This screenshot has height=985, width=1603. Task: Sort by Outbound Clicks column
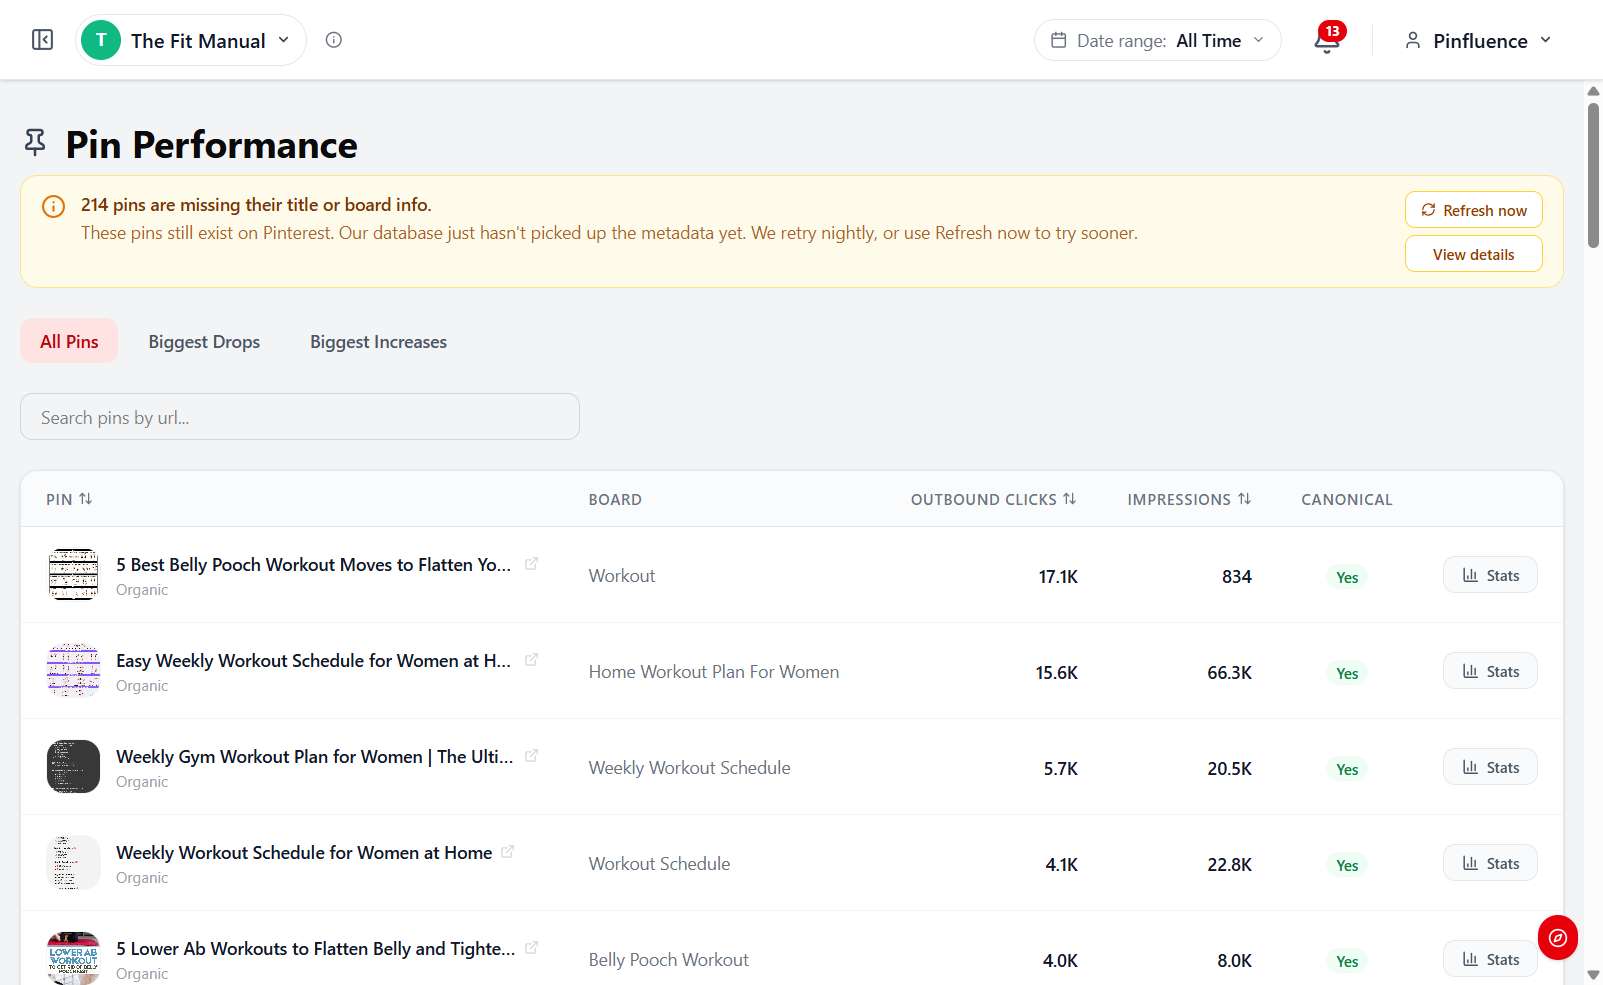[993, 499]
